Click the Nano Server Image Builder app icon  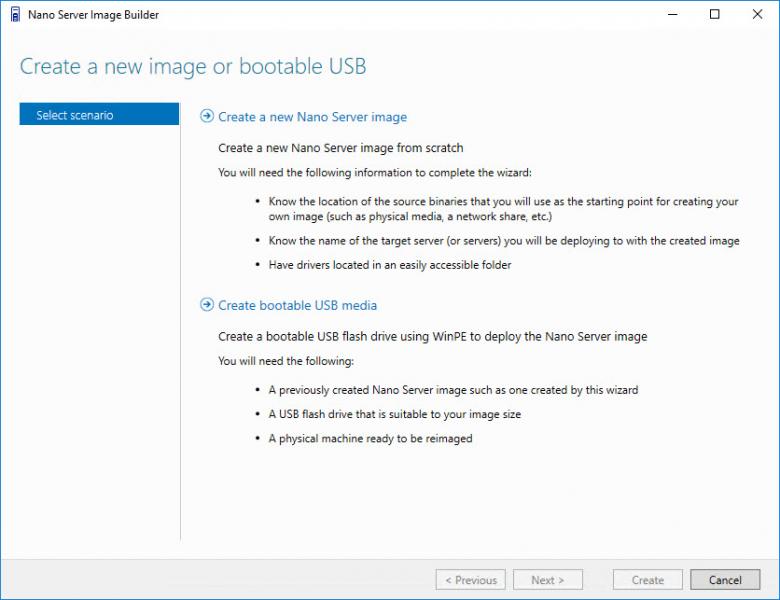14,15
